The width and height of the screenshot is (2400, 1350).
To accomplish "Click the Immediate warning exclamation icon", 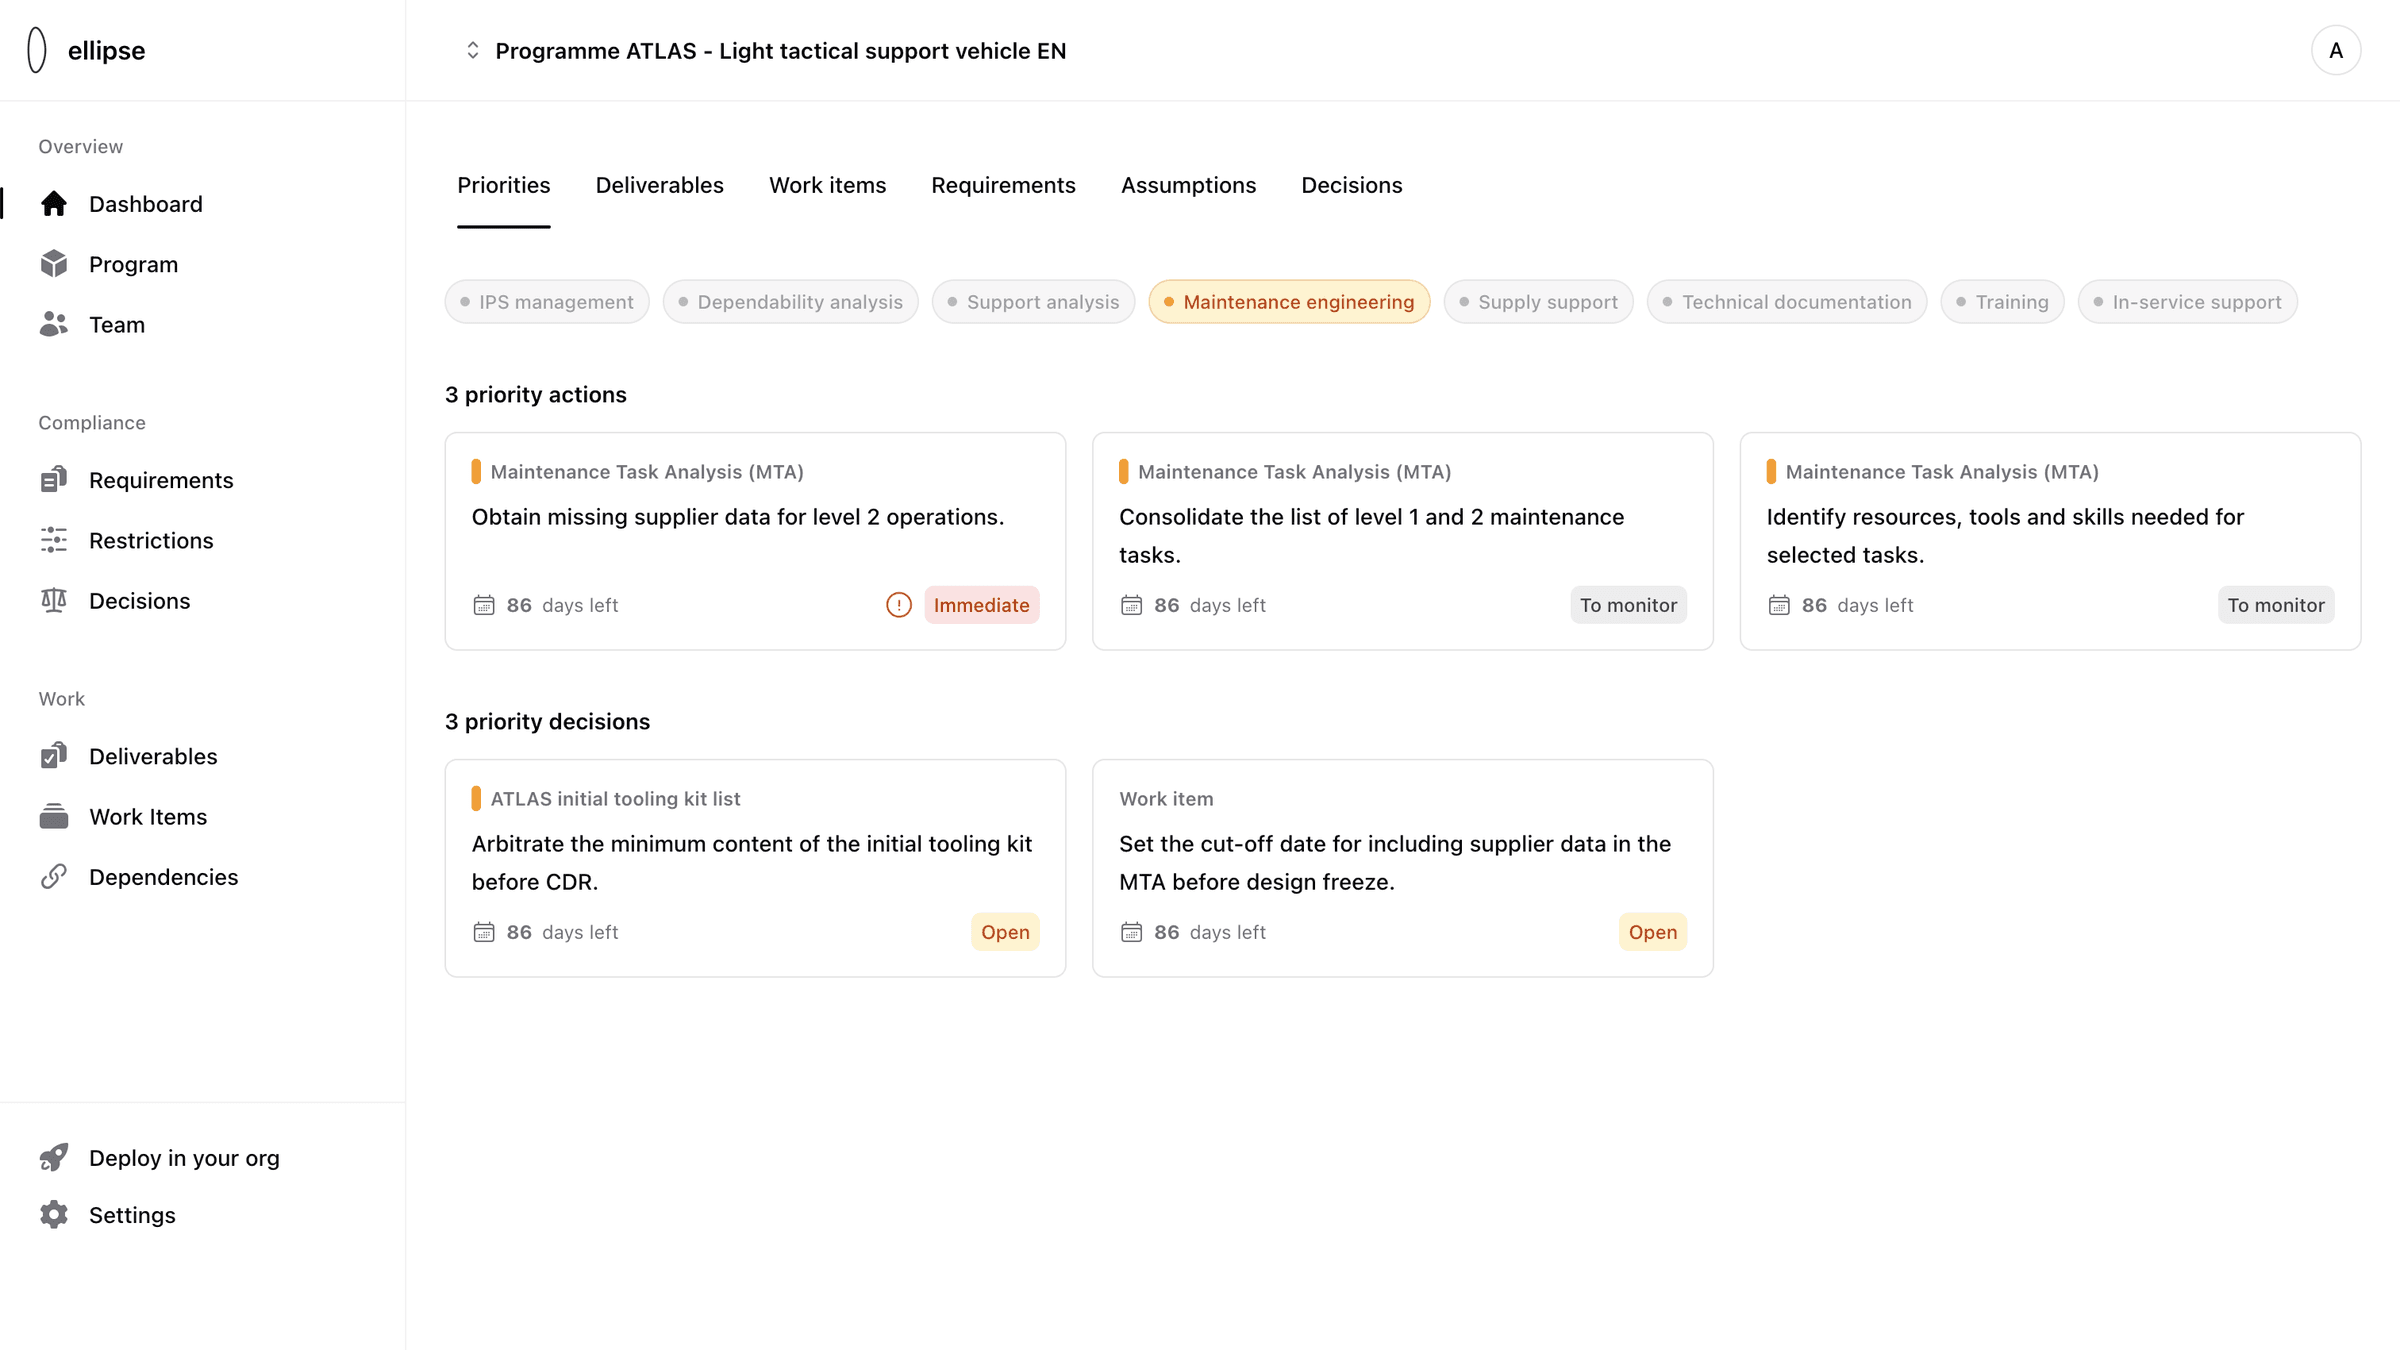I will pos(899,605).
